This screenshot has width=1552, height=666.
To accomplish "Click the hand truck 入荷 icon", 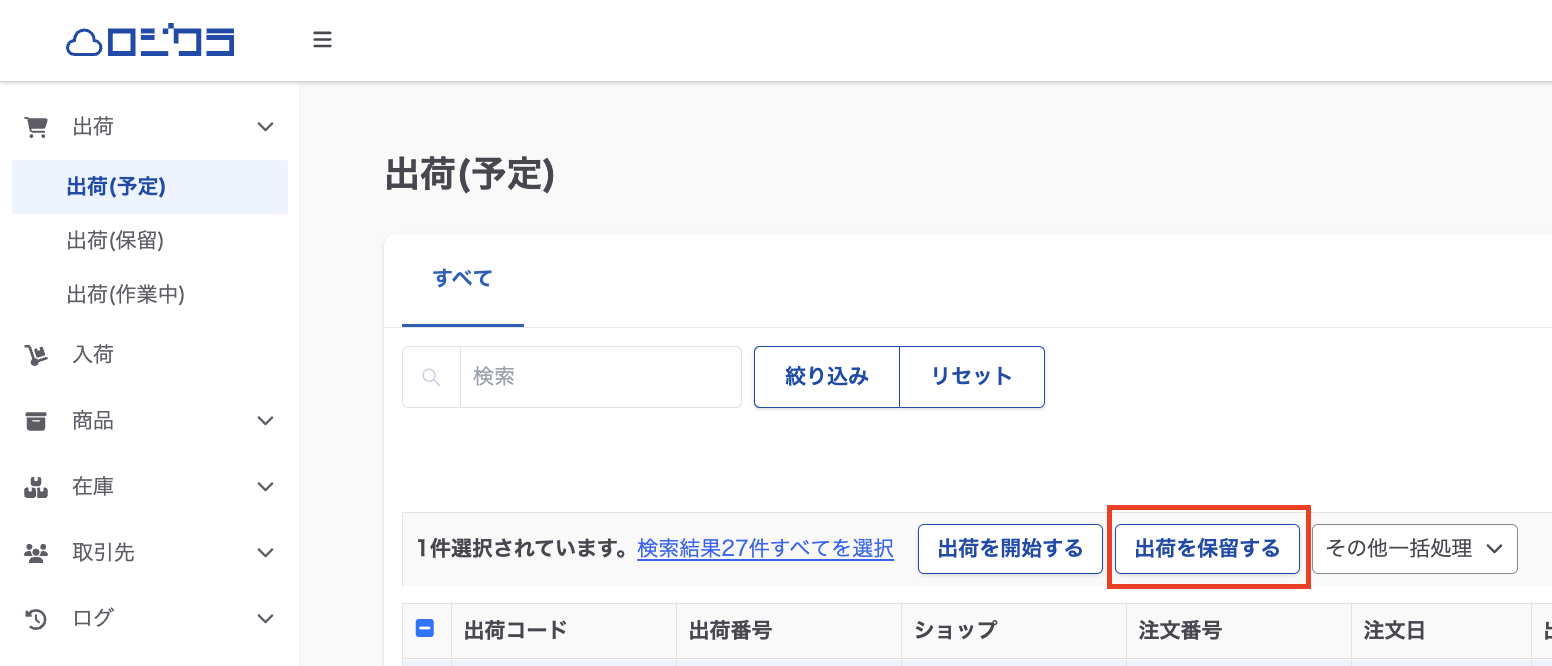I will (36, 355).
